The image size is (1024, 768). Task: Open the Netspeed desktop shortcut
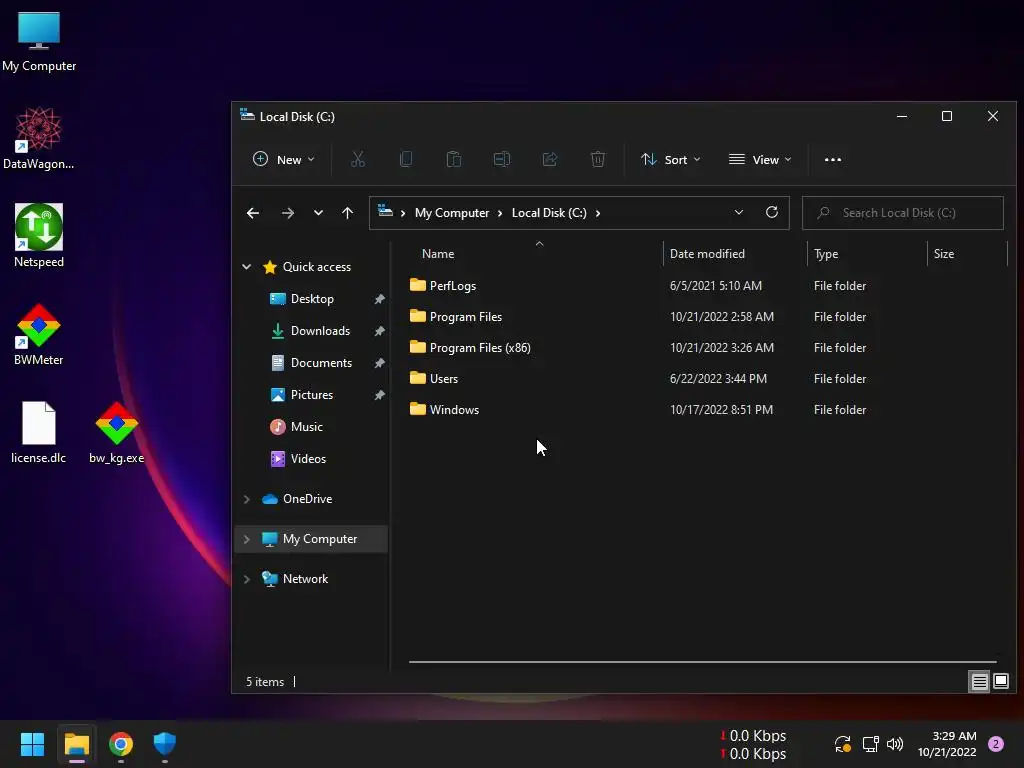[39, 236]
